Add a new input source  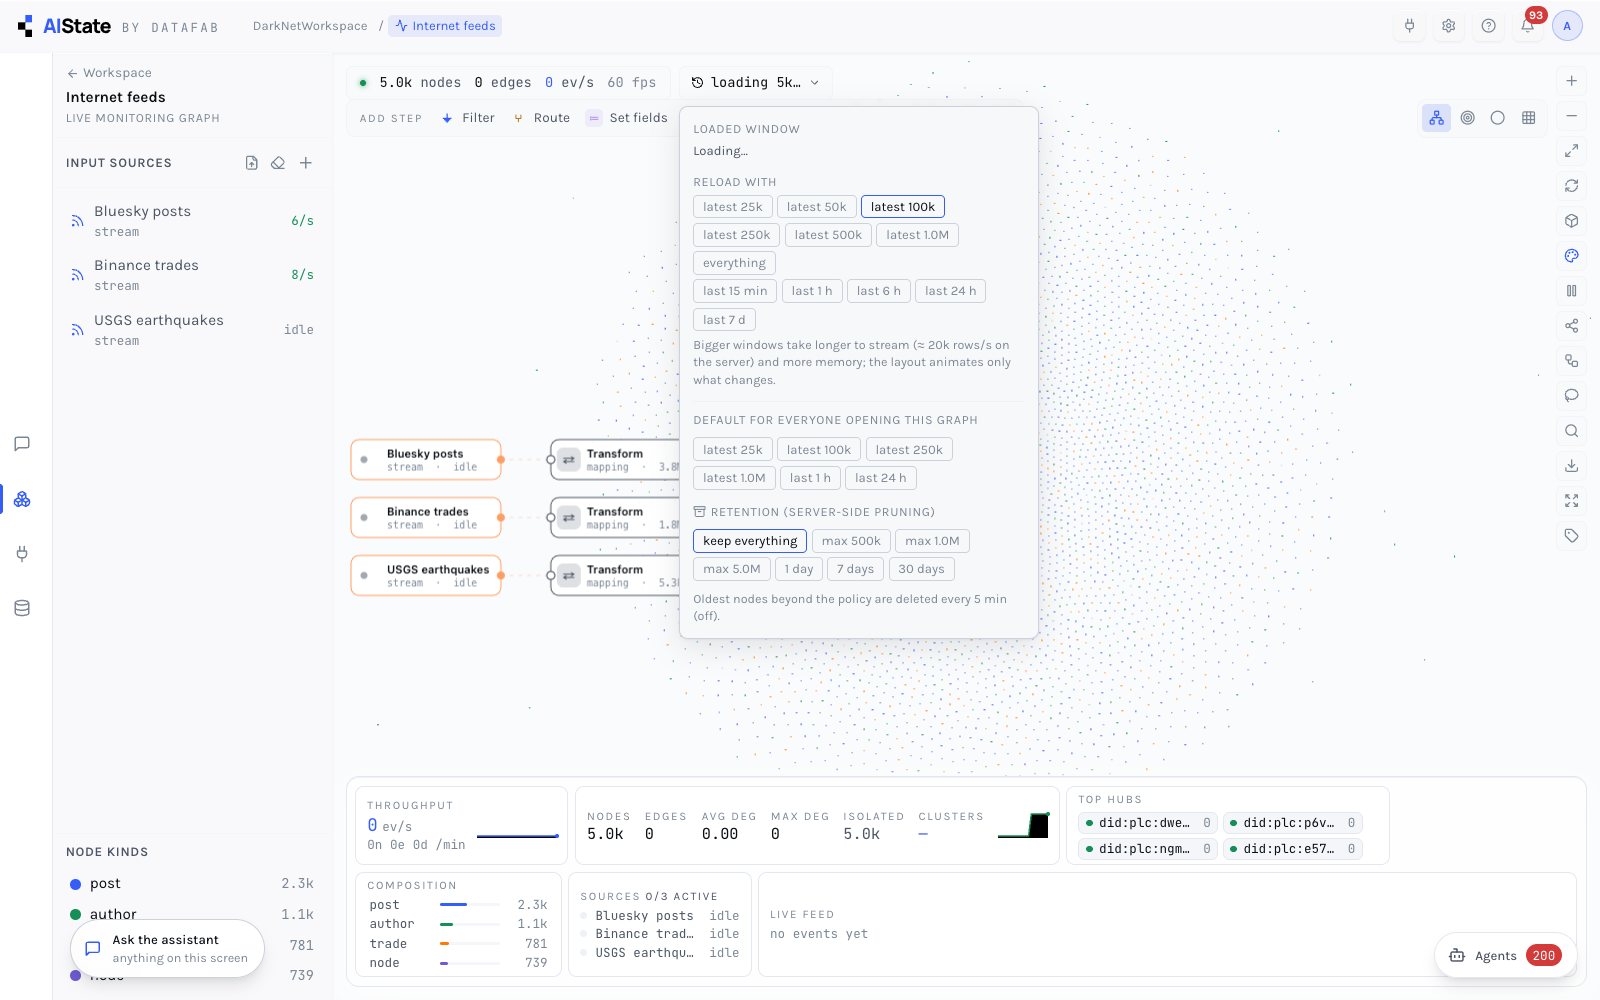pyautogui.click(x=306, y=163)
